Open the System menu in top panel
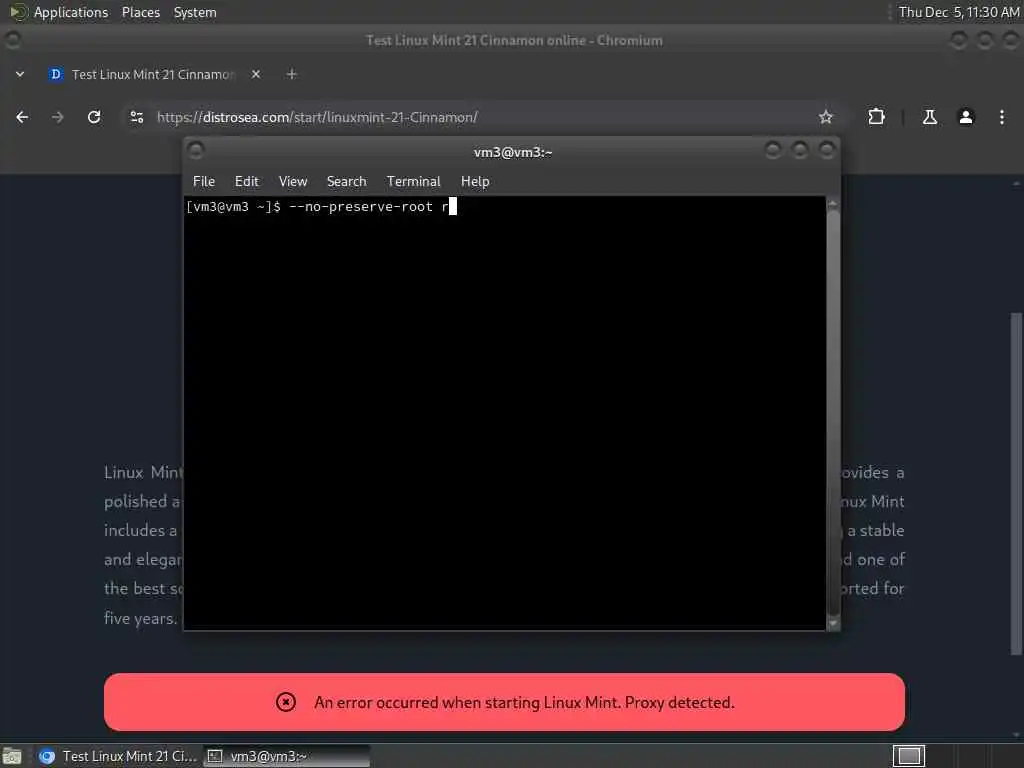The height and width of the screenshot is (768, 1024). point(195,12)
